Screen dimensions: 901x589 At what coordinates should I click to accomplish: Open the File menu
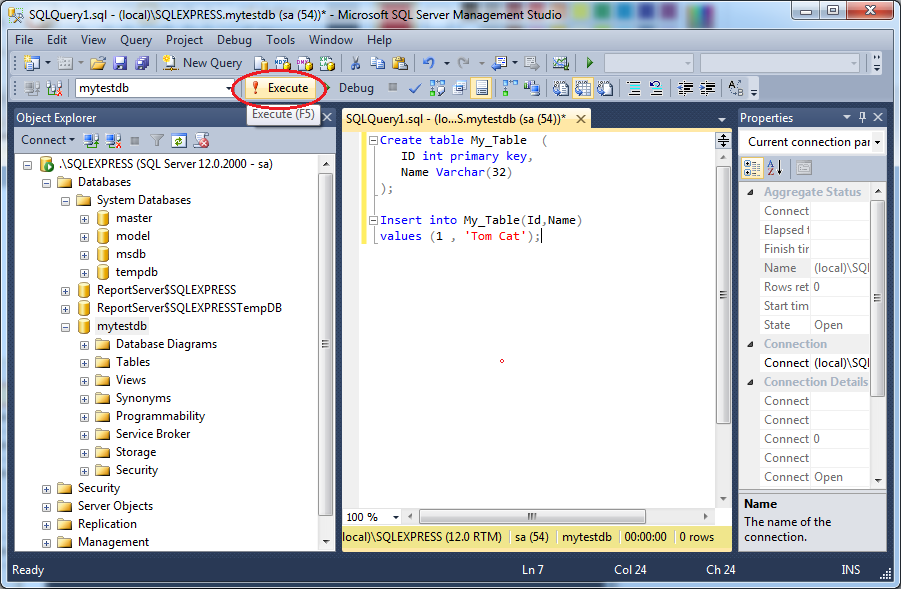pos(24,40)
